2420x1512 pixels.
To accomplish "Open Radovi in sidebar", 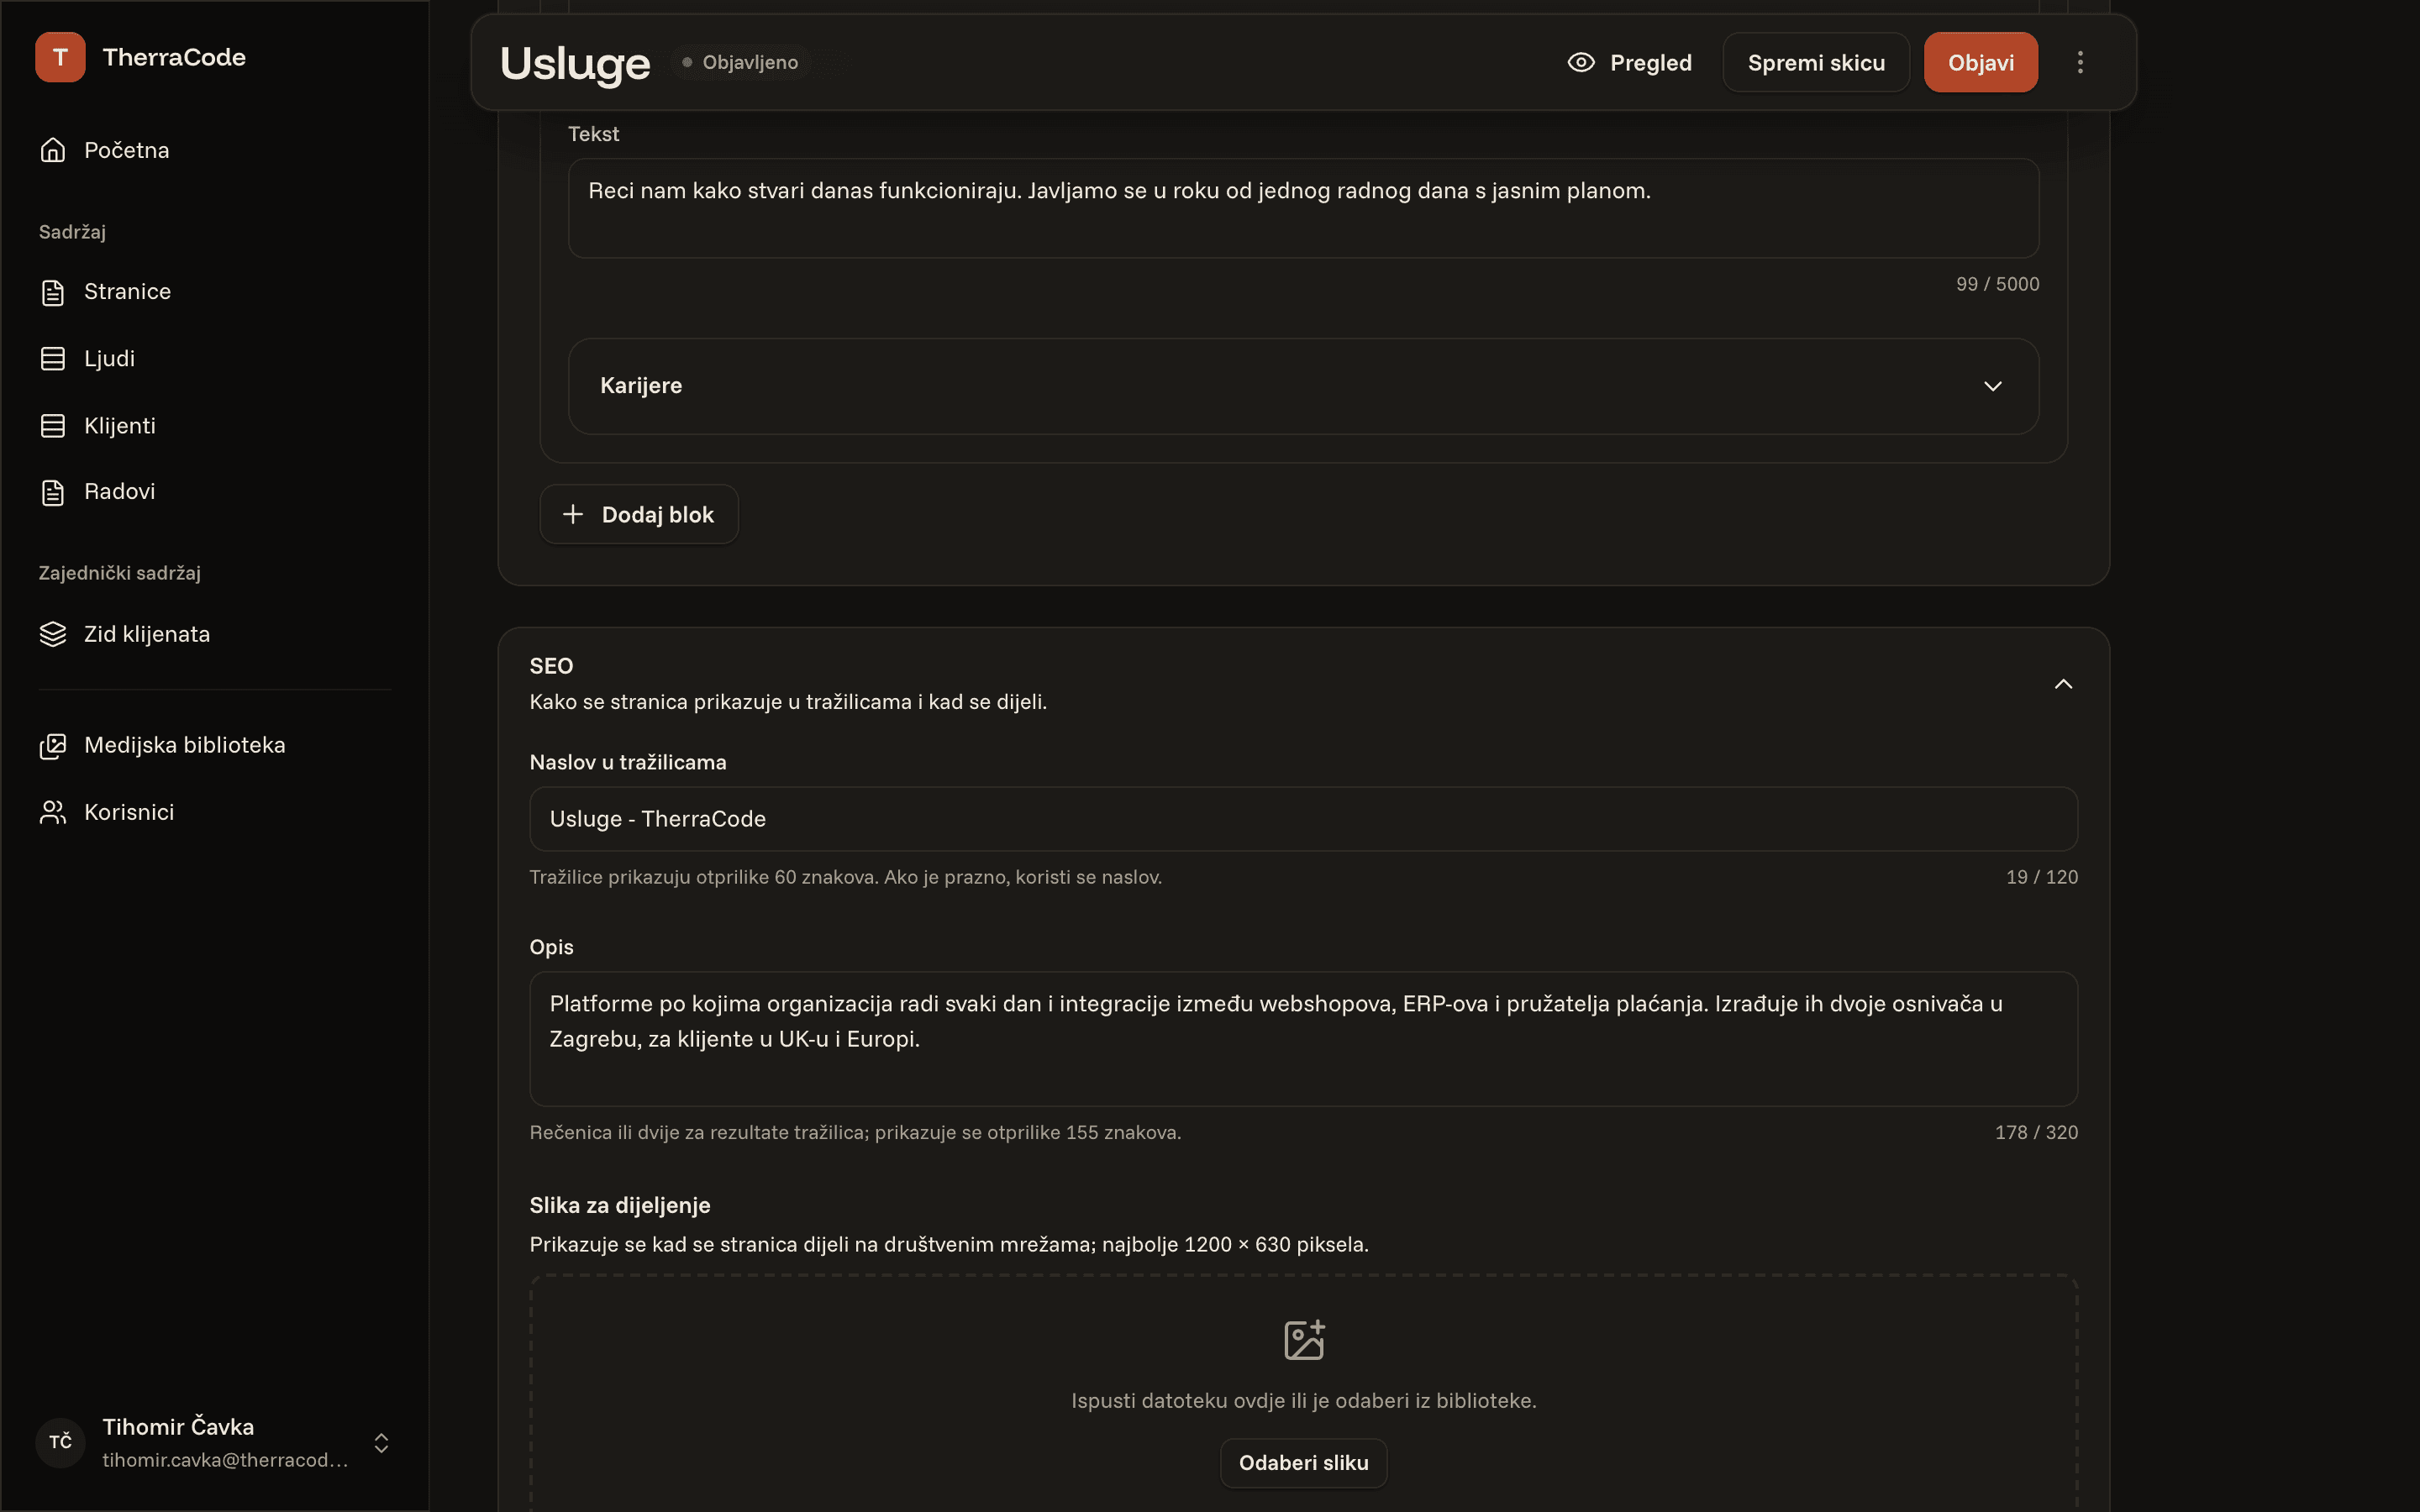I will click(215, 492).
